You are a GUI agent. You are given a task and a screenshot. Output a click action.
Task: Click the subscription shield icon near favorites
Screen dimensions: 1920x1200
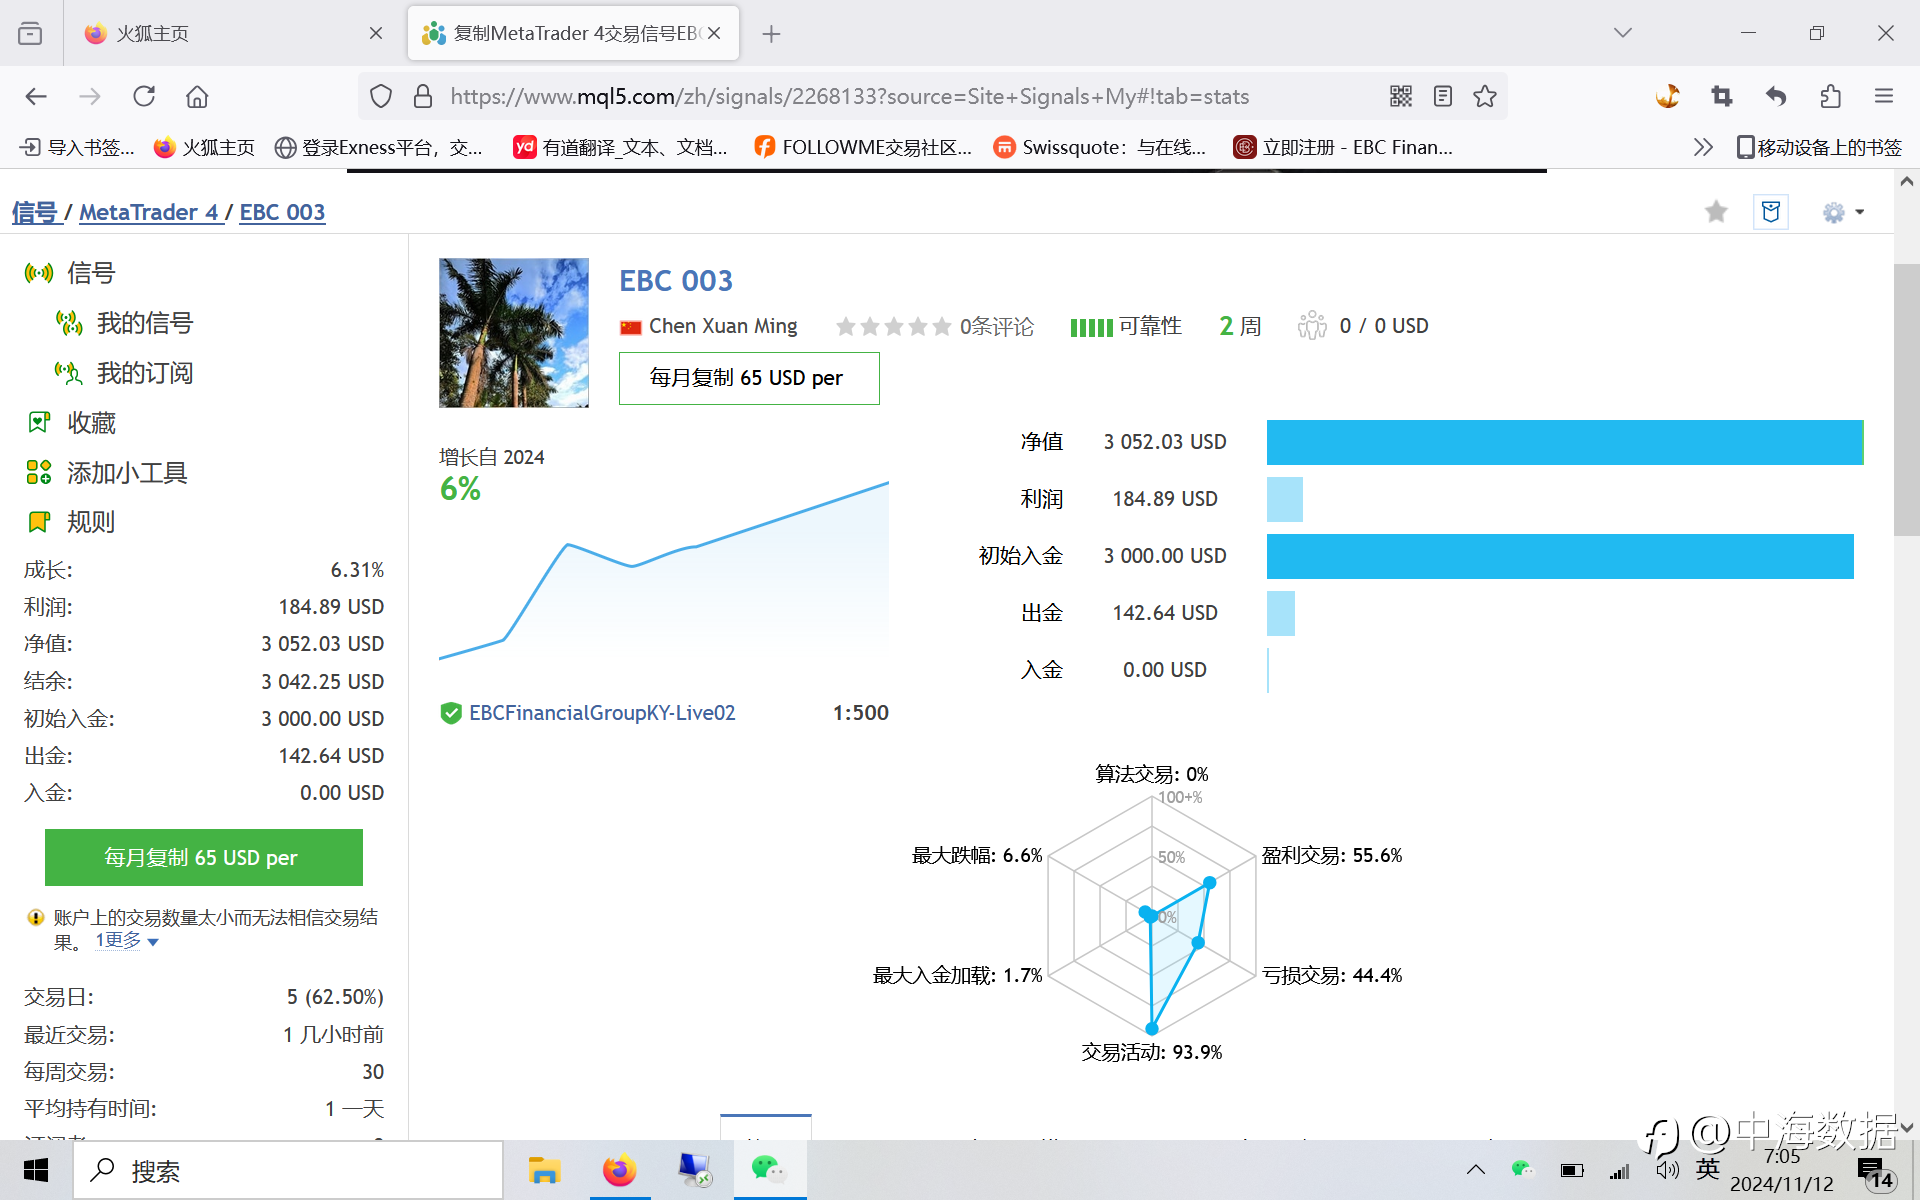(1771, 212)
